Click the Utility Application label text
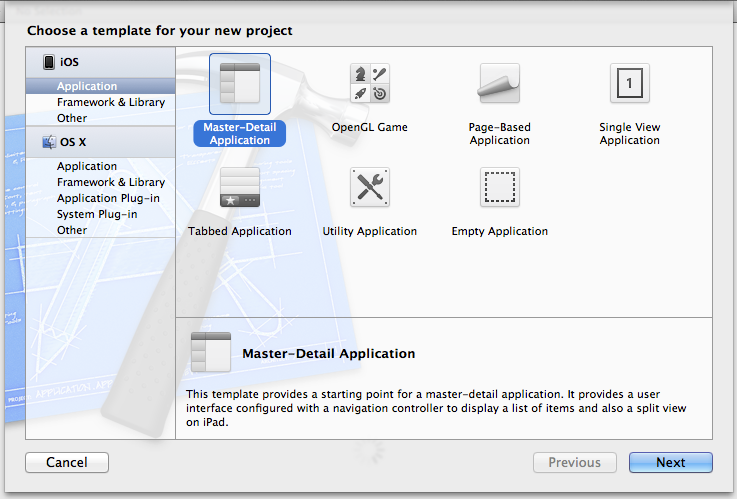The height and width of the screenshot is (499, 737). [x=370, y=231]
